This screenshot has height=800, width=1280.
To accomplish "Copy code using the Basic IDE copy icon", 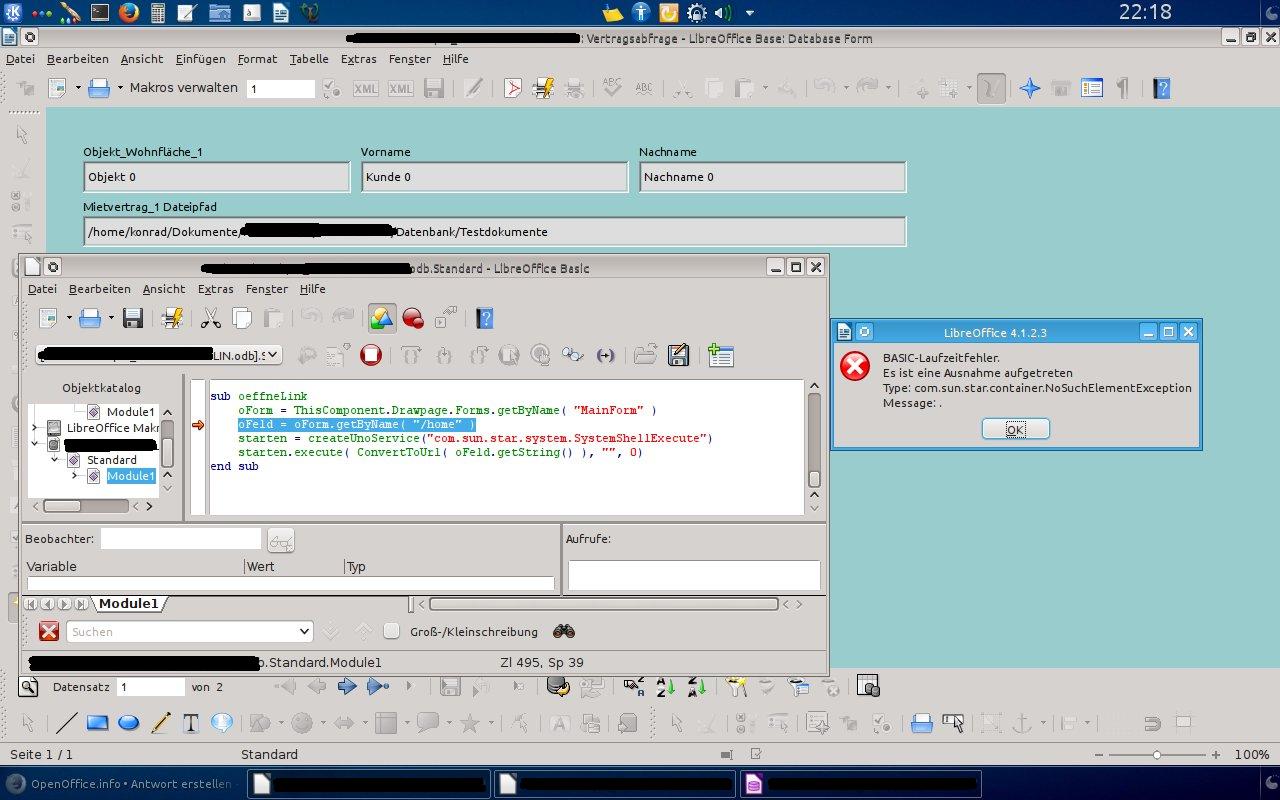I will 242,318.
